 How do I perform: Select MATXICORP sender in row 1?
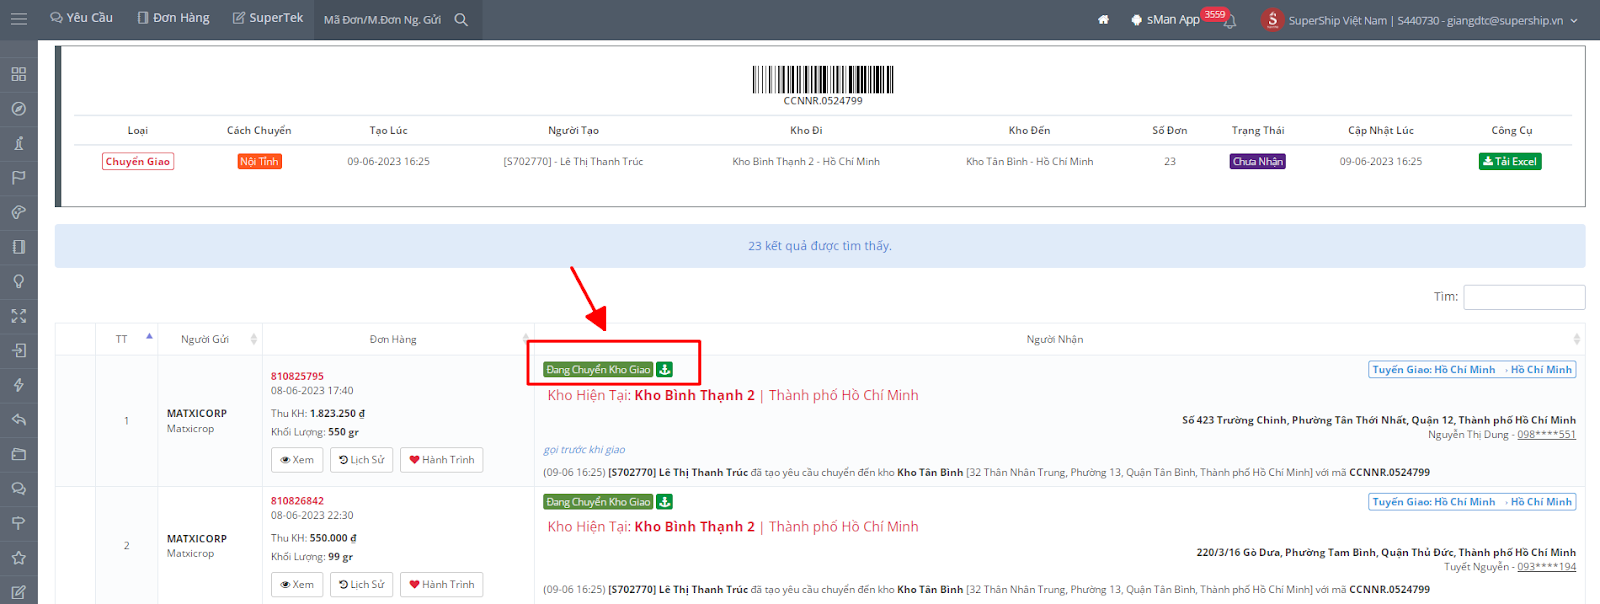click(197, 413)
